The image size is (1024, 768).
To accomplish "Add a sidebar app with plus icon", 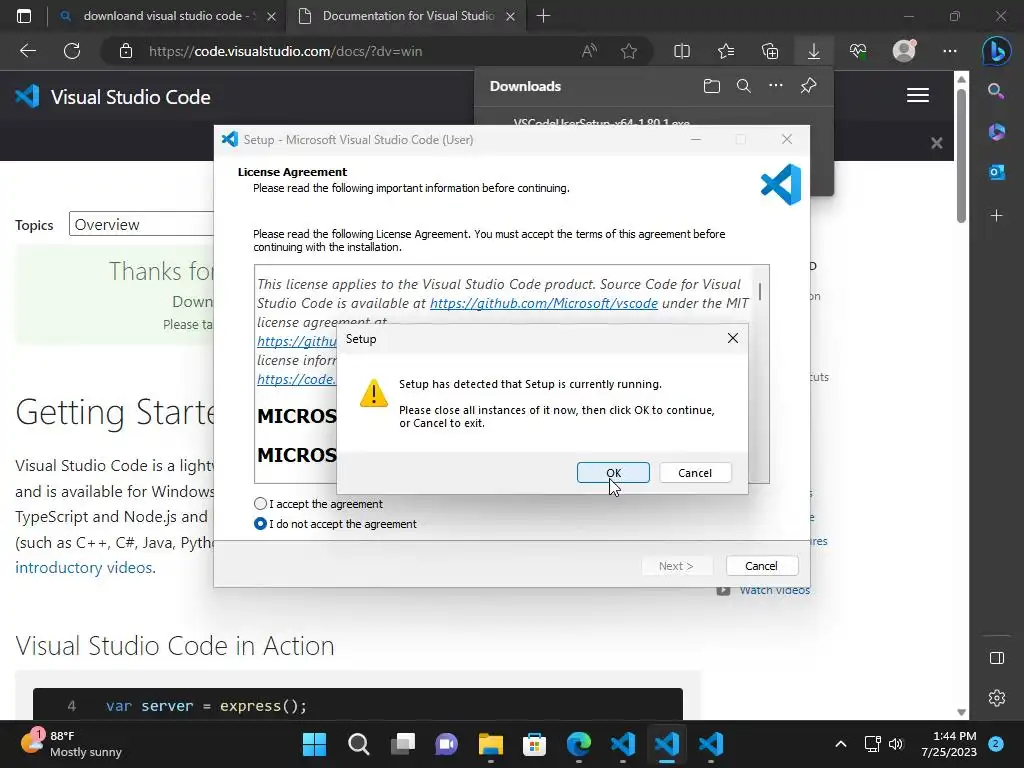I will point(997,216).
